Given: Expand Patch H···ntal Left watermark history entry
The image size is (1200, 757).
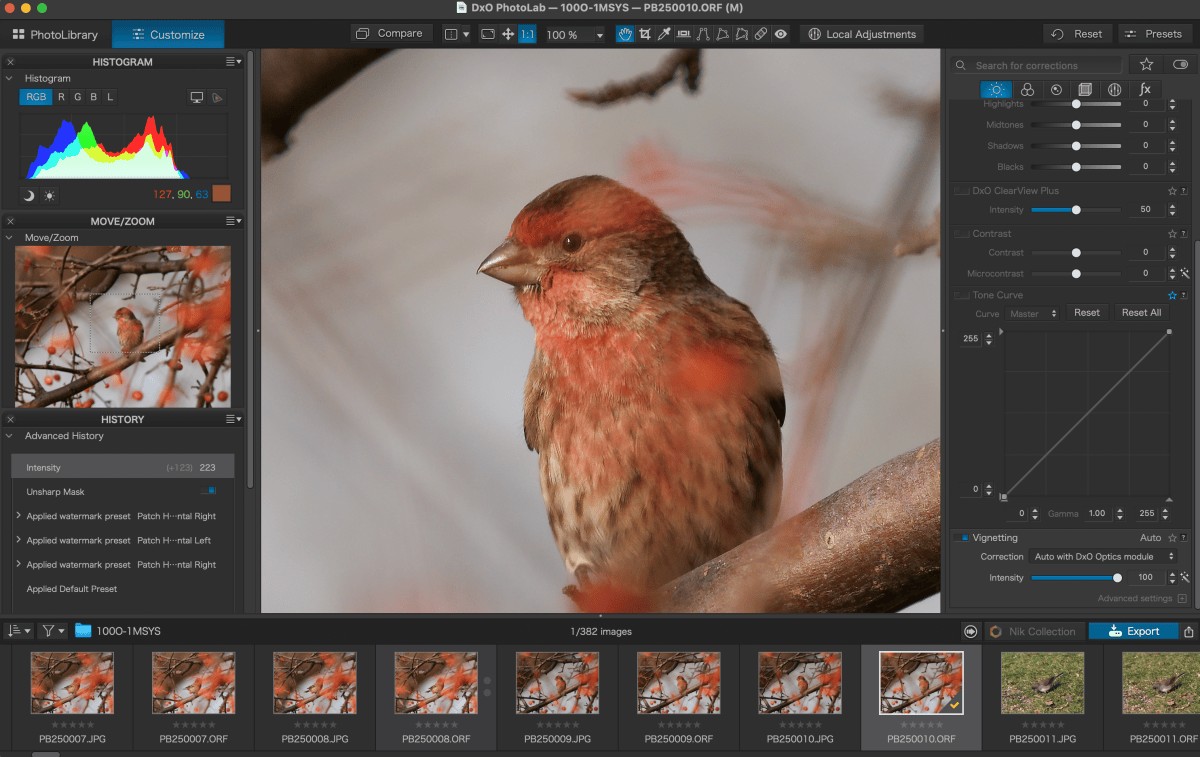Looking at the screenshot, I should click(18, 540).
